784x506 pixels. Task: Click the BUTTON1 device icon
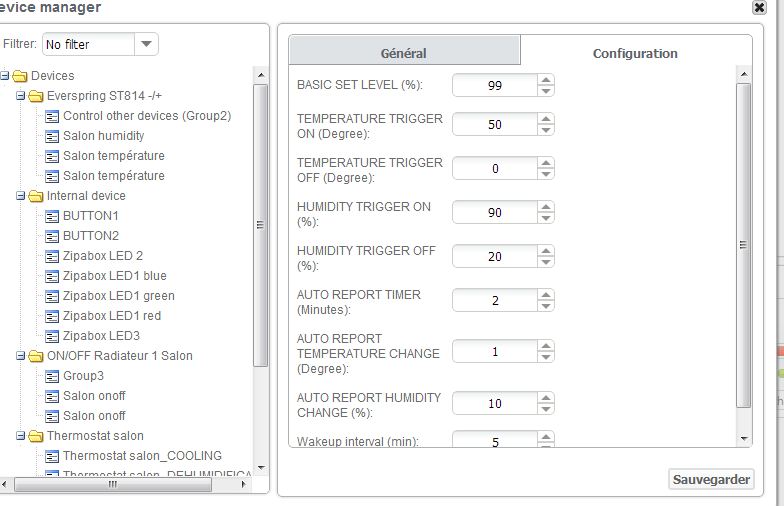pos(52,216)
